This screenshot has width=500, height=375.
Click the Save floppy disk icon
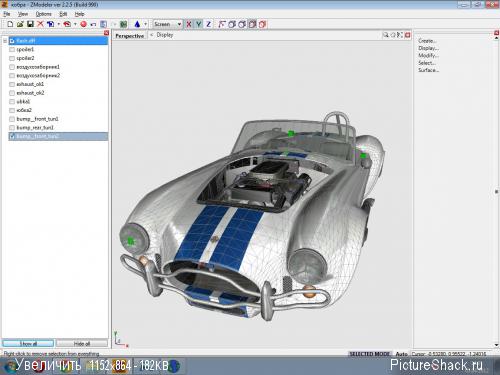click(x=30, y=24)
